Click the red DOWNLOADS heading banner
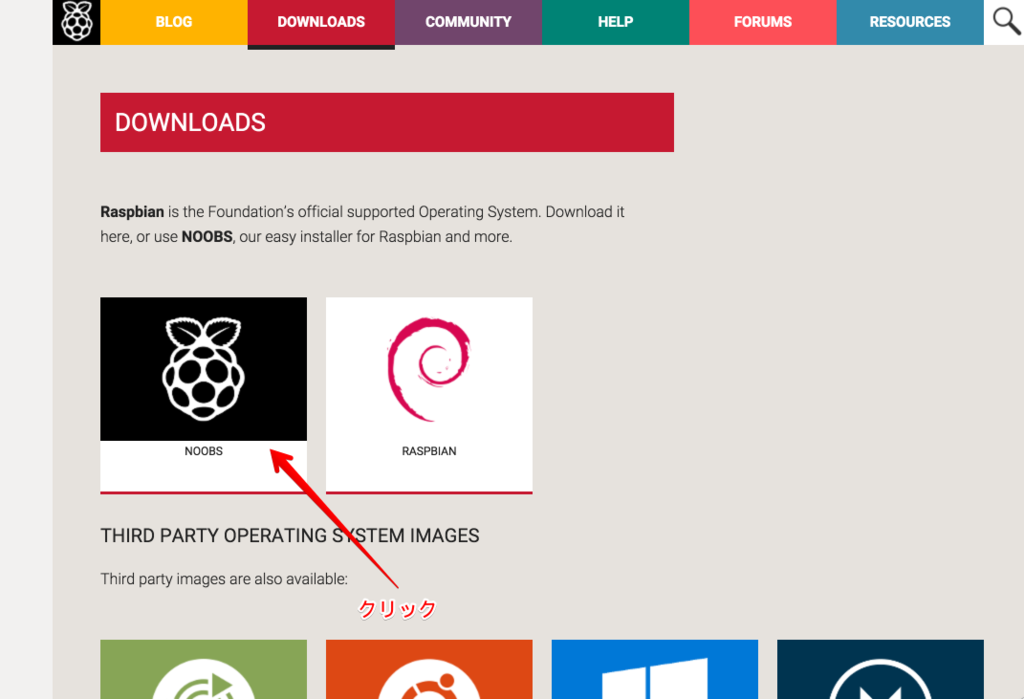The width and height of the screenshot is (1024, 699). (387, 123)
